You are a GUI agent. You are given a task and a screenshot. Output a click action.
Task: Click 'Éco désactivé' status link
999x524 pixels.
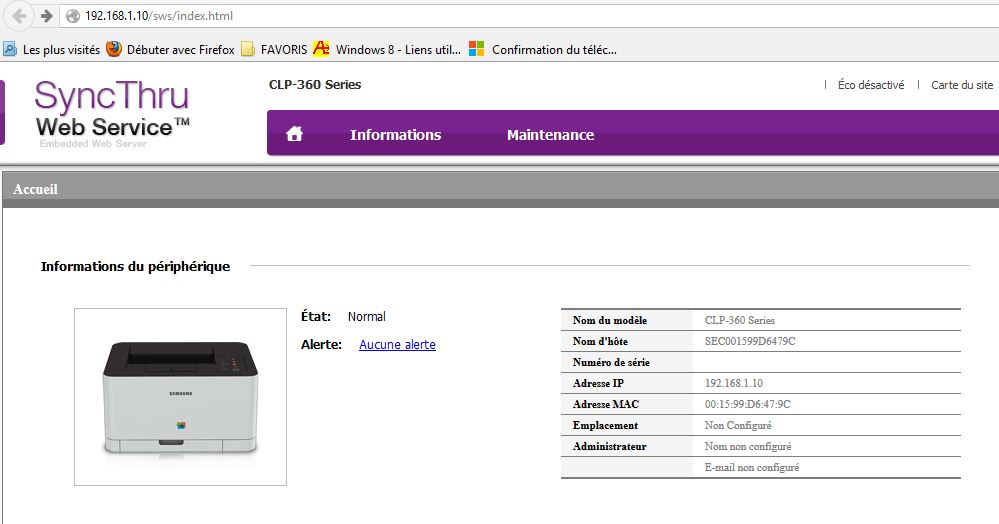click(871, 85)
